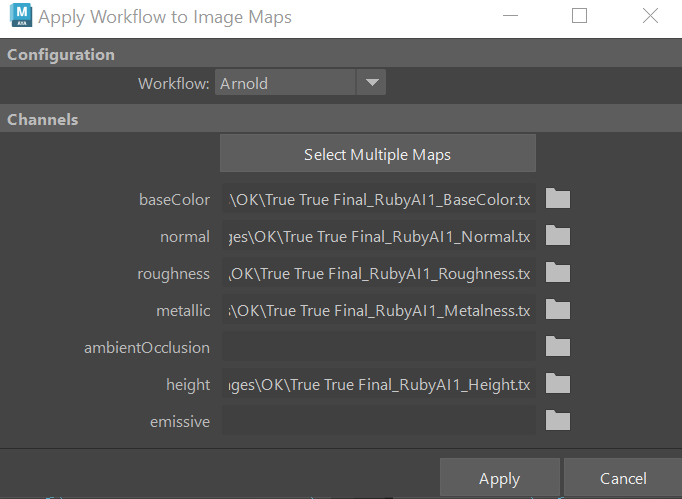Close the Apply Workflow window

[x=649, y=17]
